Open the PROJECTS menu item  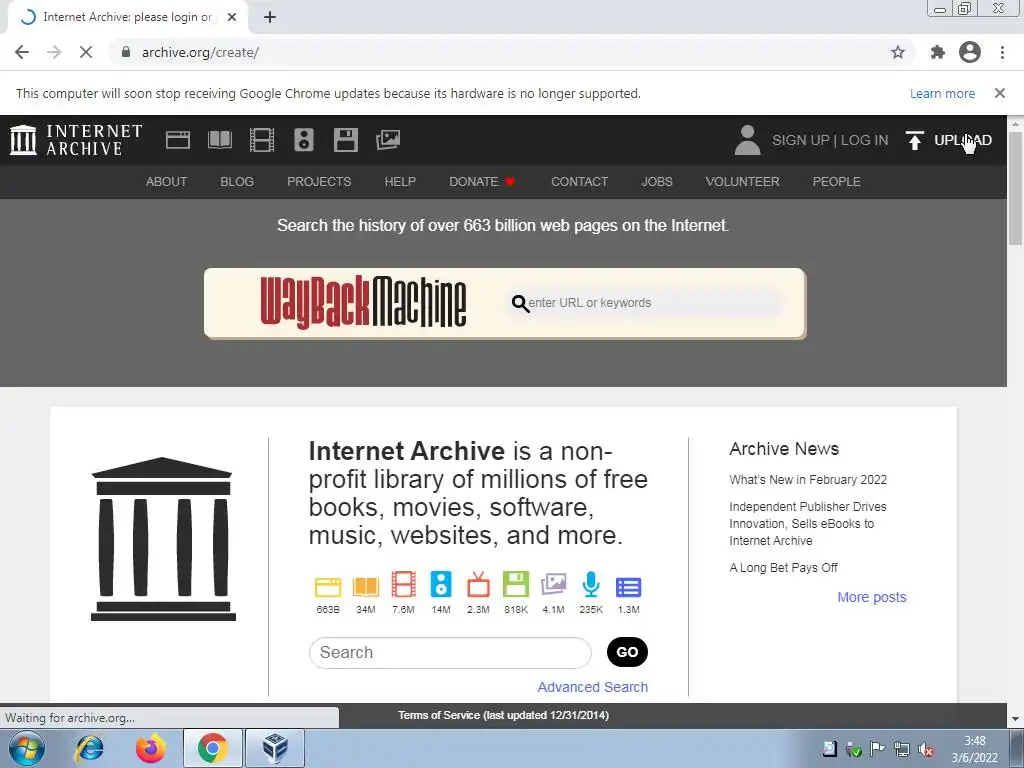pos(319,182)
